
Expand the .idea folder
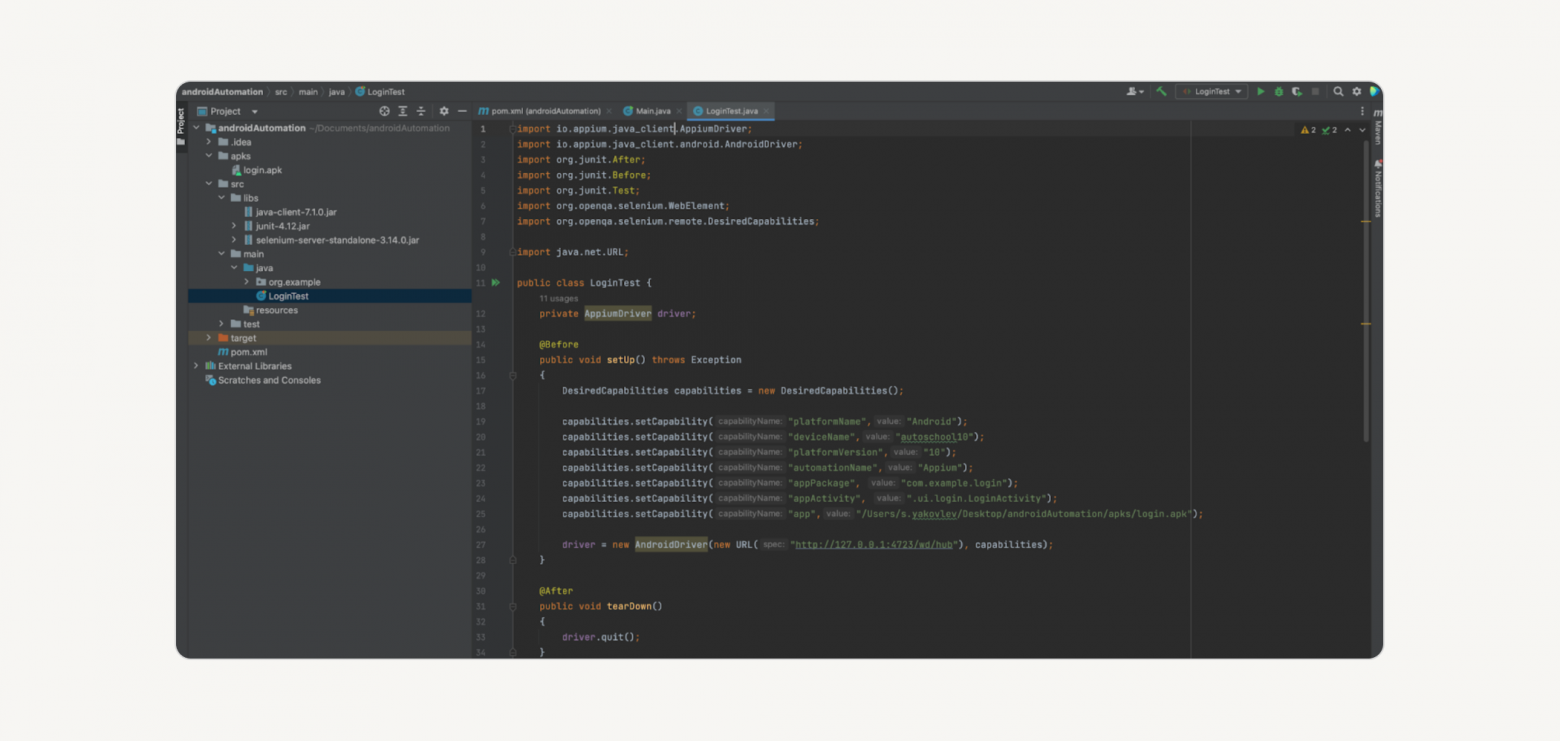click(x=209, y=142)
